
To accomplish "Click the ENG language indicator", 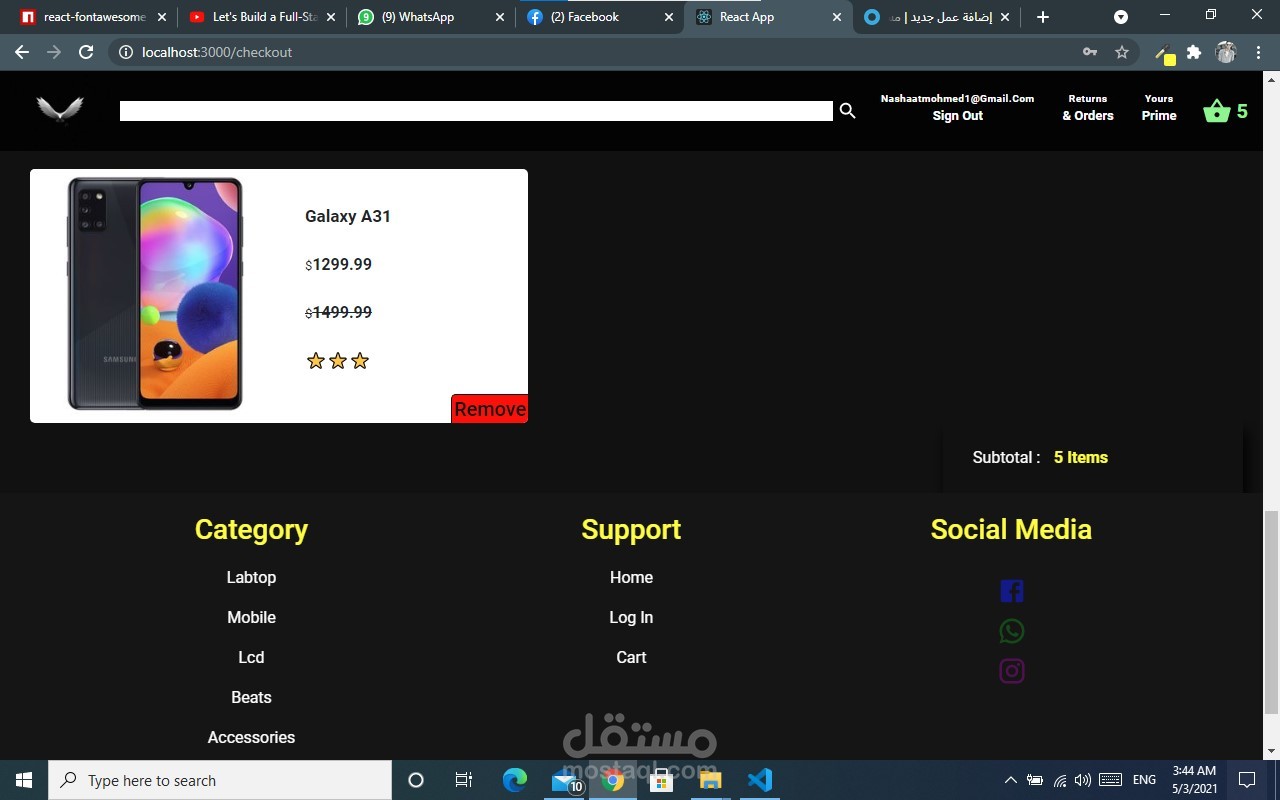I will pos(1145,780).
